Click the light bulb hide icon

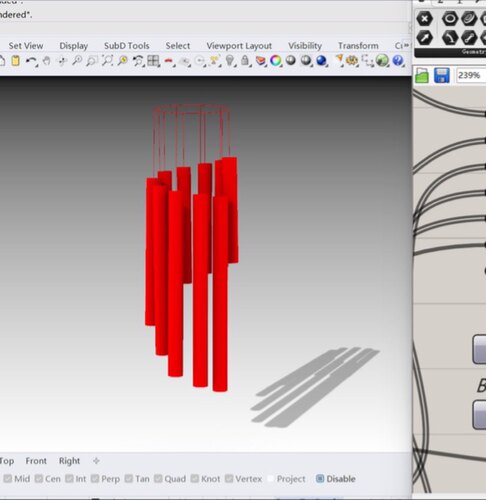[x=230, y=61]
